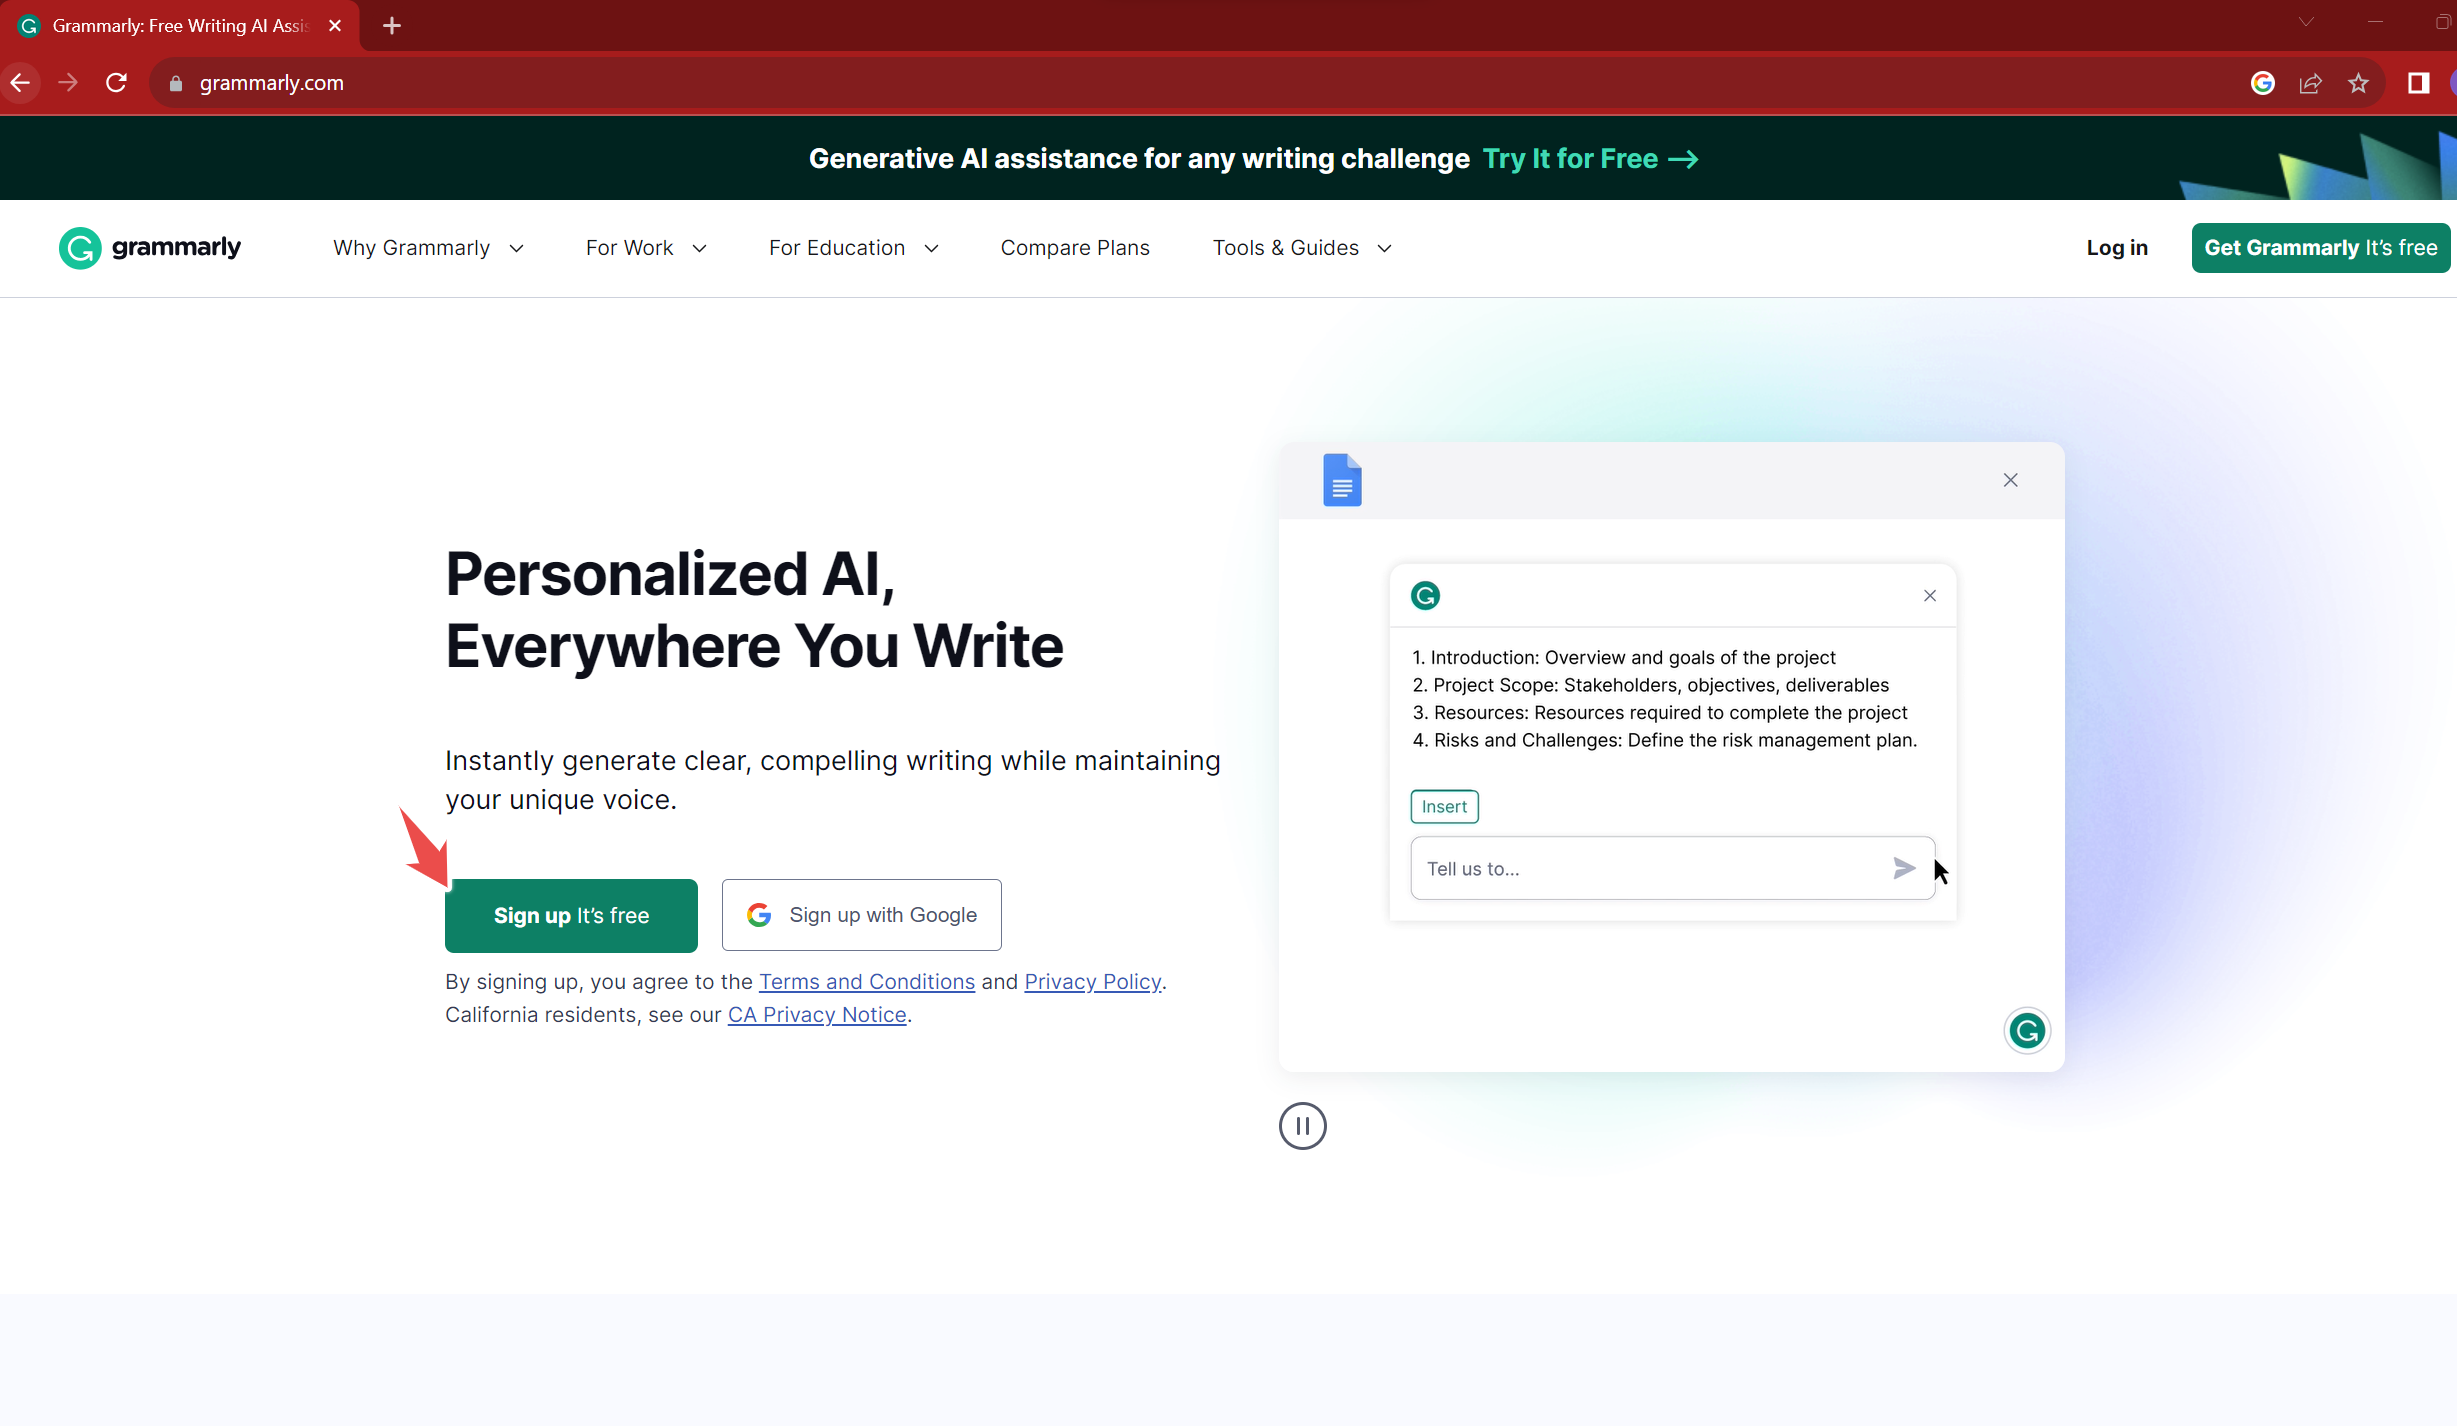Screen dimensions: 2457x1426
Task: Close the Grammarly suggestion card
Action: [1929, 596]
